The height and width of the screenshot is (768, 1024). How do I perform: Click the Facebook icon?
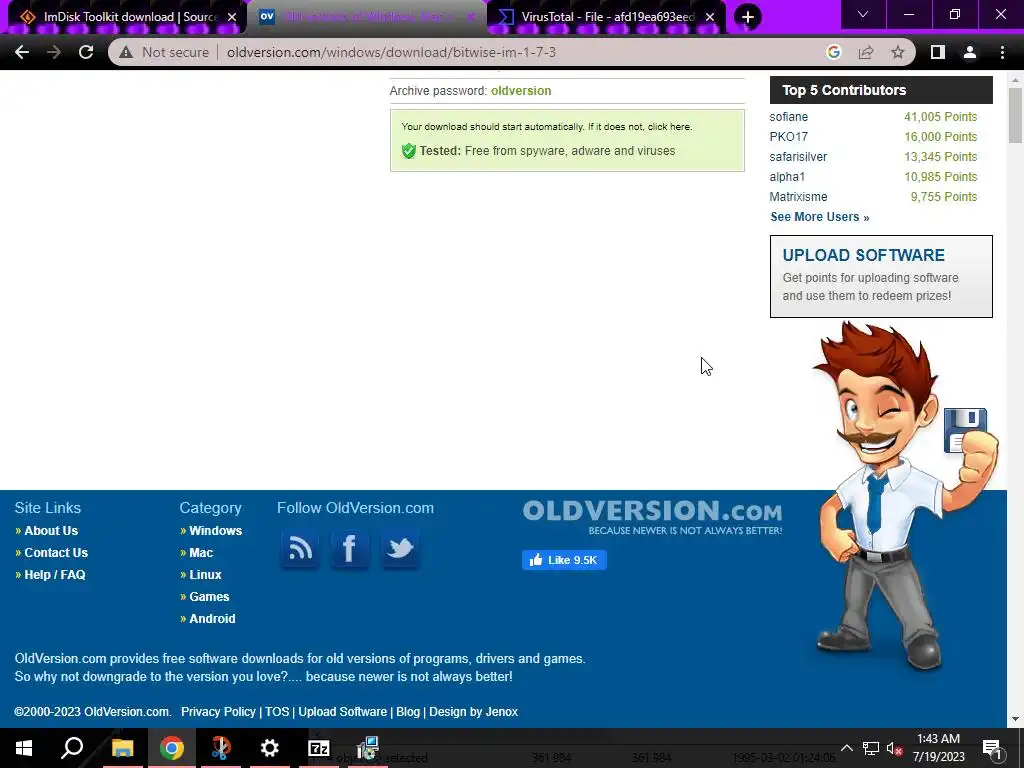click(x=349, y=549)
